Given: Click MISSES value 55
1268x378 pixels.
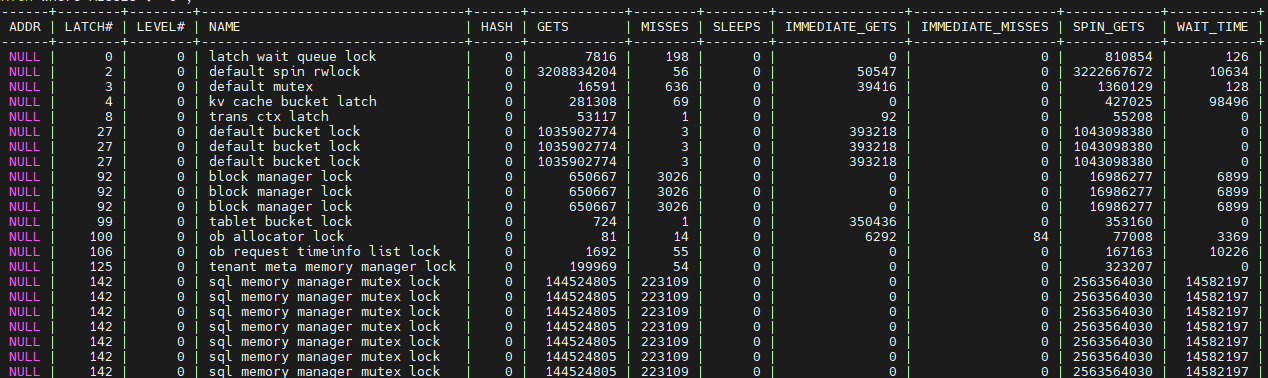Looking at the screenshot, I should click(x=681, y=251).
